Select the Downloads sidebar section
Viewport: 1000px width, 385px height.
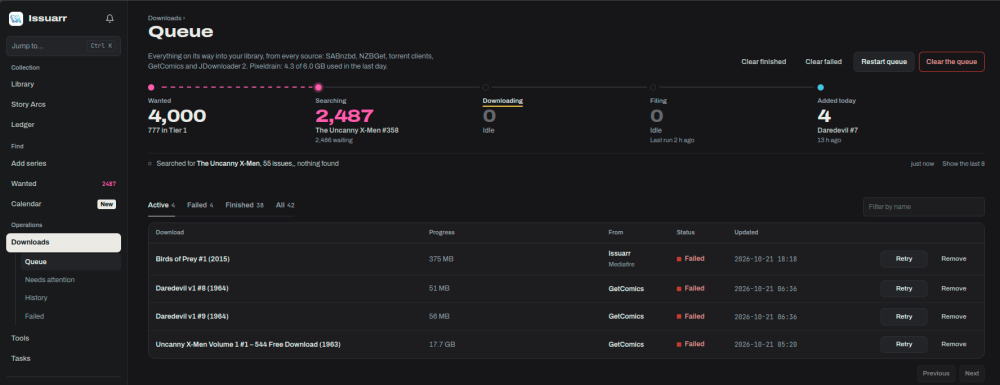(x=63, y=242)
